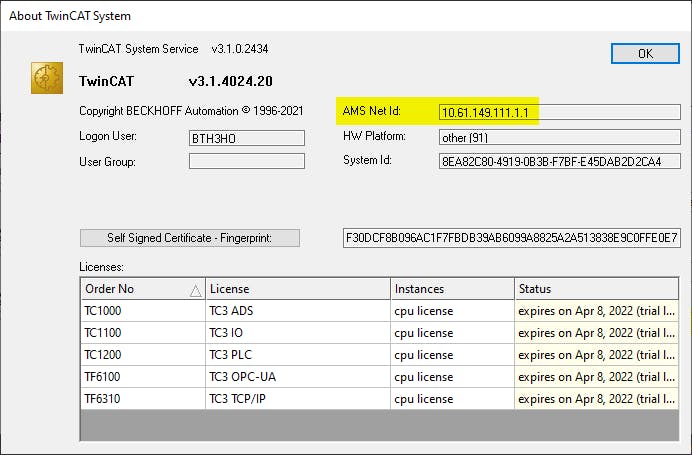Screen dimensions: 692x455
Task: Click the Instances column header
Action: pyautogui.click(x=452, y=289)
